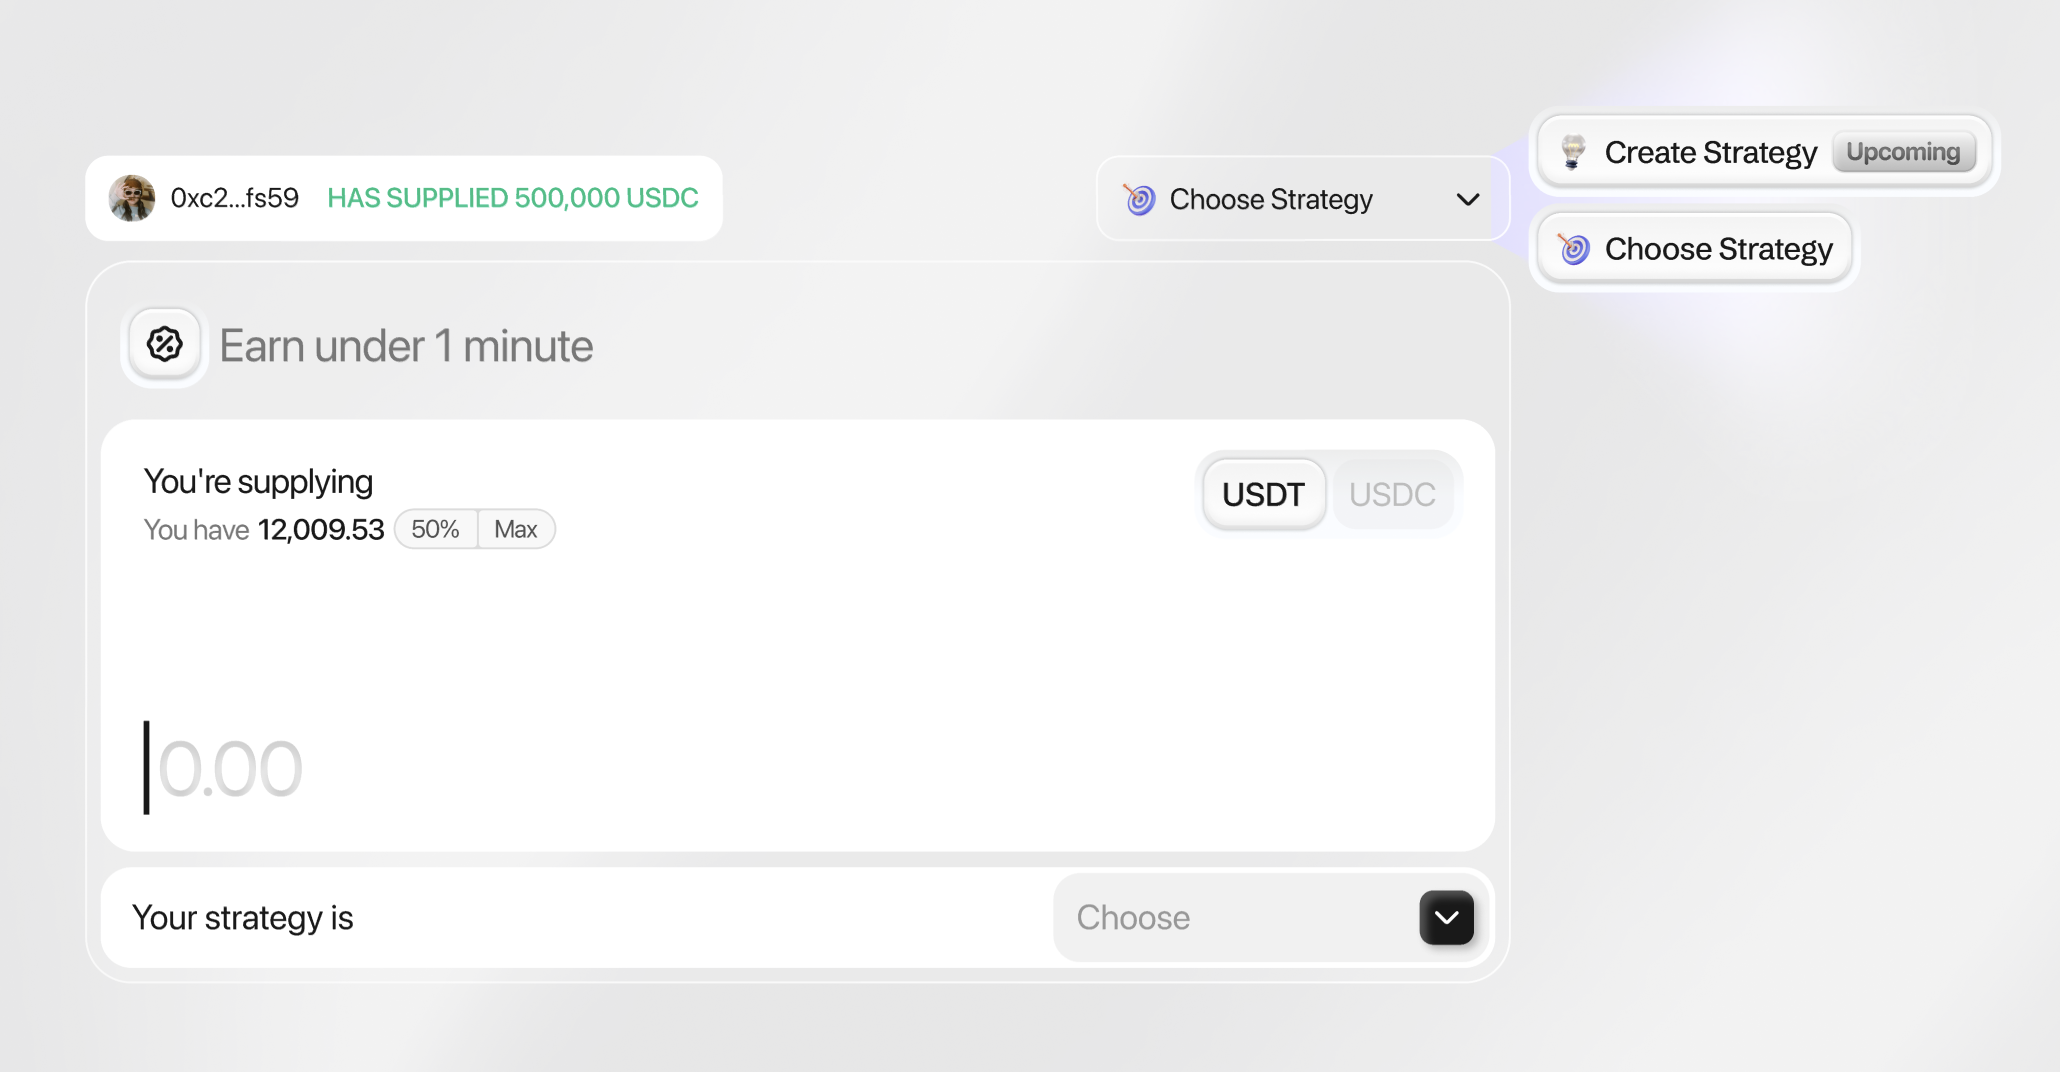Click the user avatar picture

[132, 198]
